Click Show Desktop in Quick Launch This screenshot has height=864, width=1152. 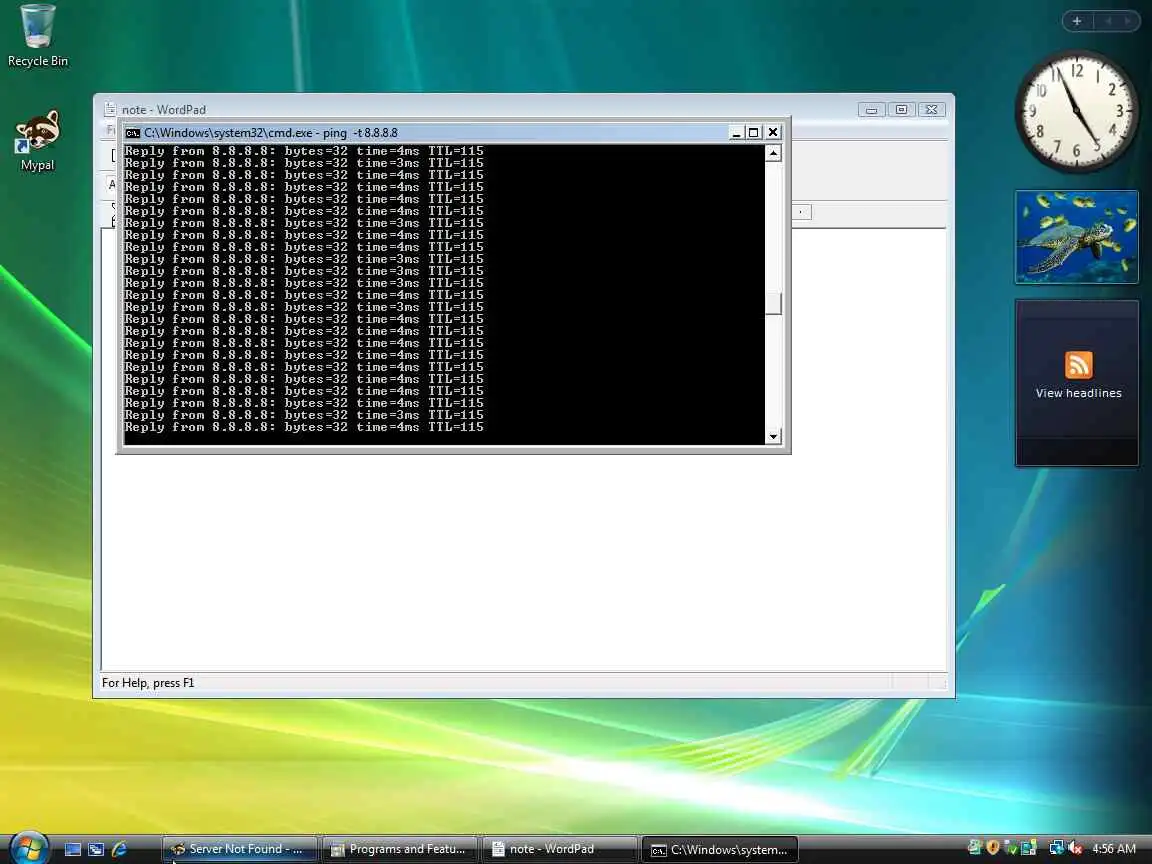tap(73, 849)
